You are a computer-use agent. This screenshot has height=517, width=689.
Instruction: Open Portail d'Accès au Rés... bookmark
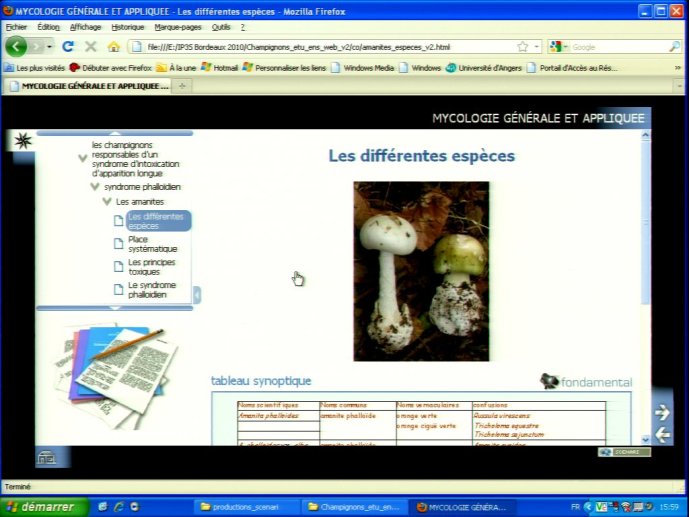tap(572, 68)
